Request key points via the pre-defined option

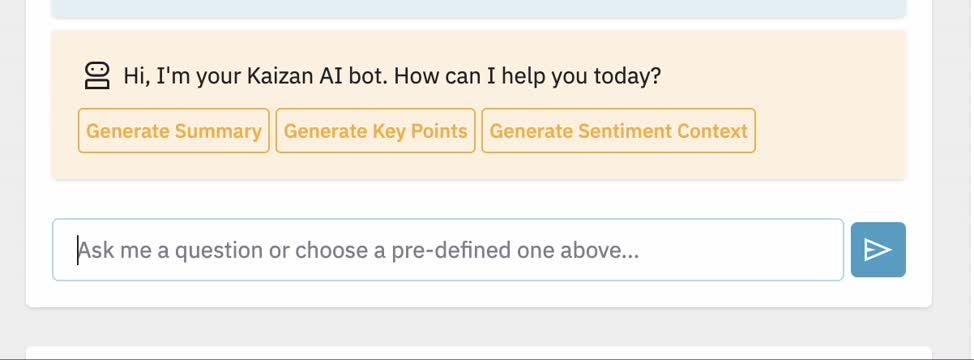pyautogui.click(x=375, y=130)
